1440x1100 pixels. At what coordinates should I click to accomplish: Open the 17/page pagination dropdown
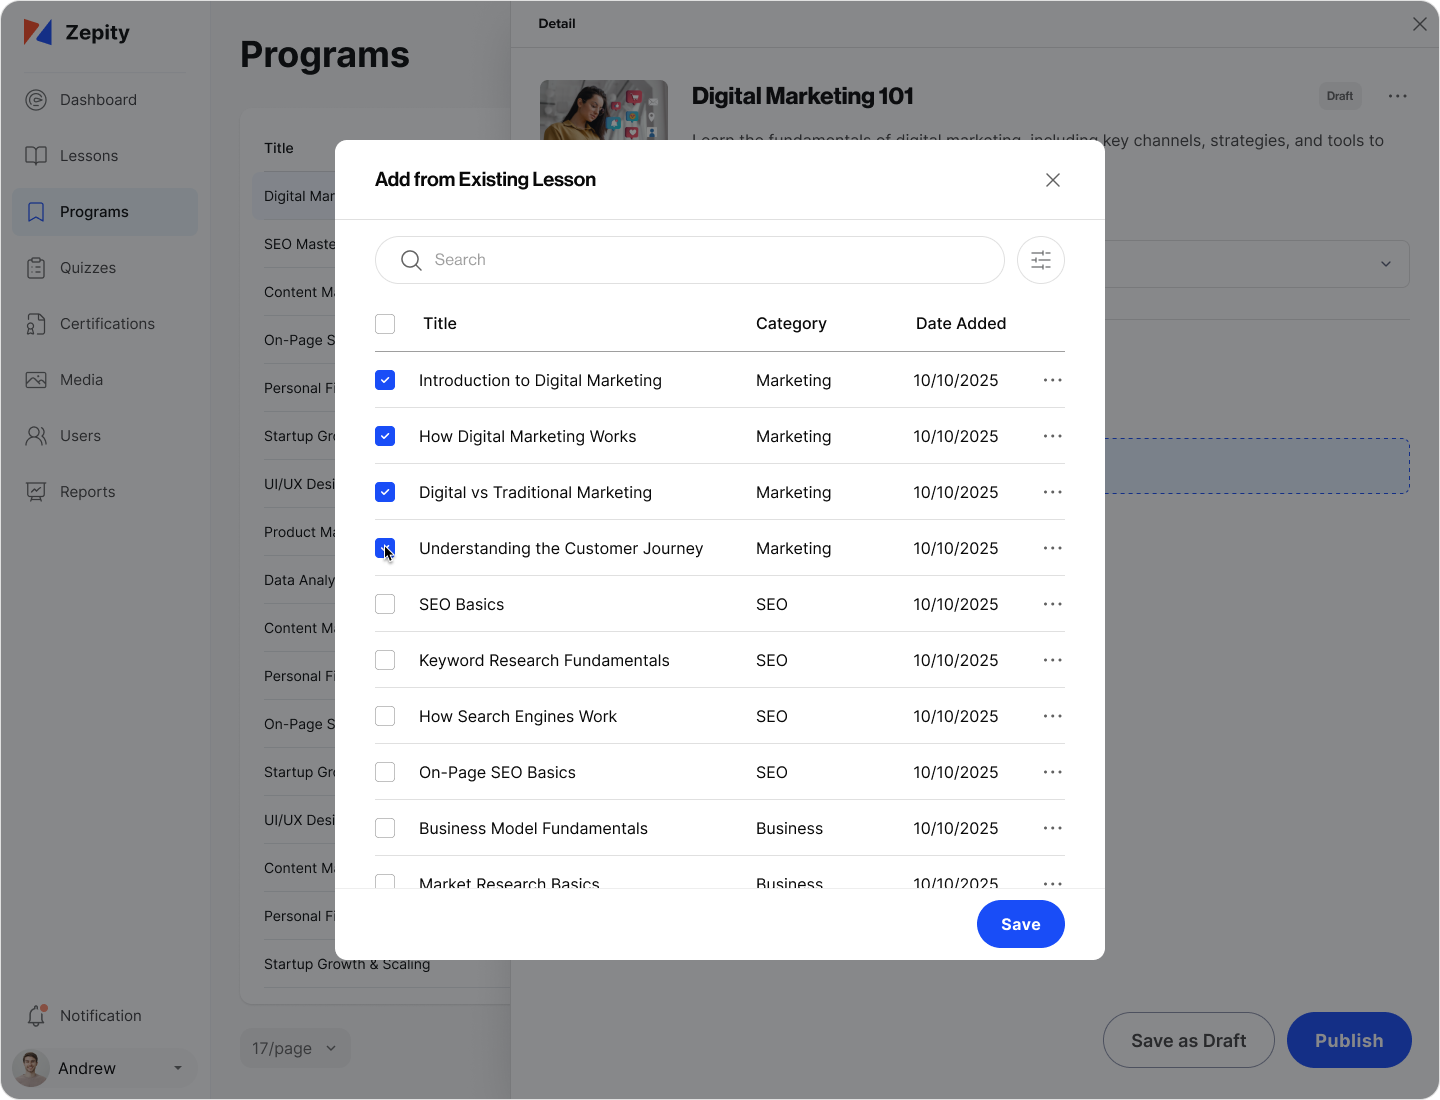point(295,1048)
